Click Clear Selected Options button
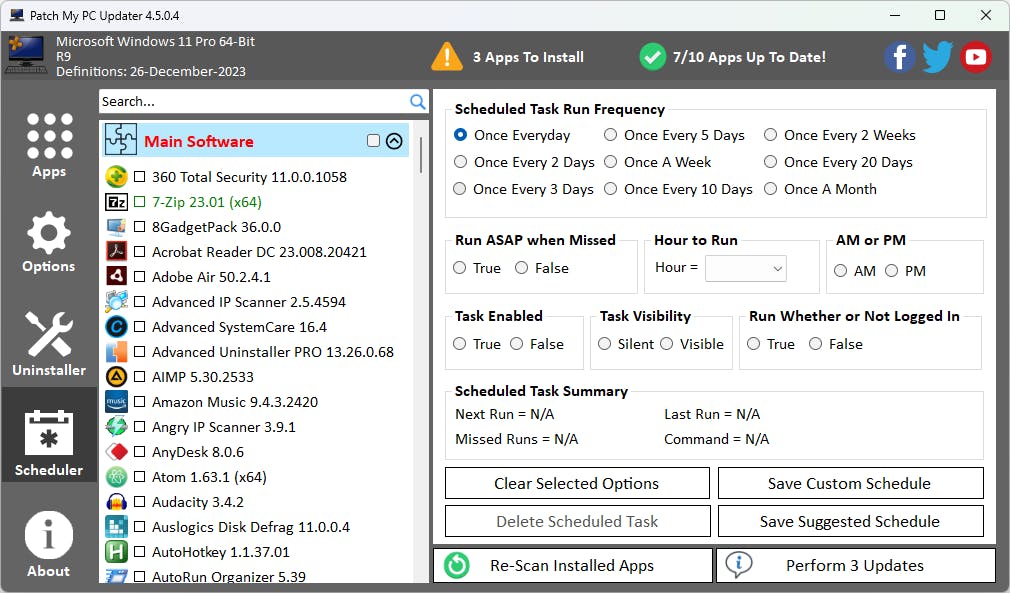 point(577,483)
